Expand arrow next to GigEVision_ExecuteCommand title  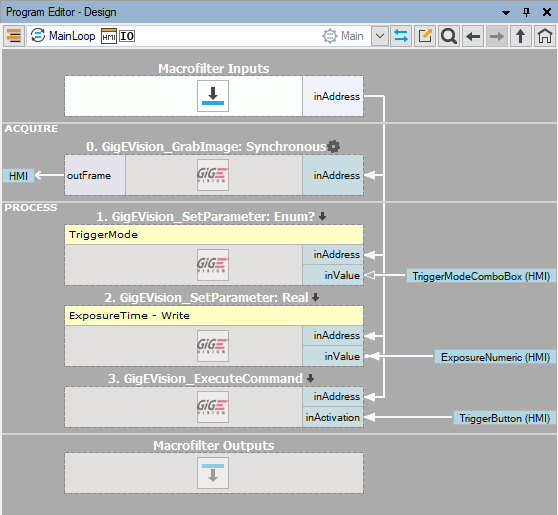click(x=310, y=378)
